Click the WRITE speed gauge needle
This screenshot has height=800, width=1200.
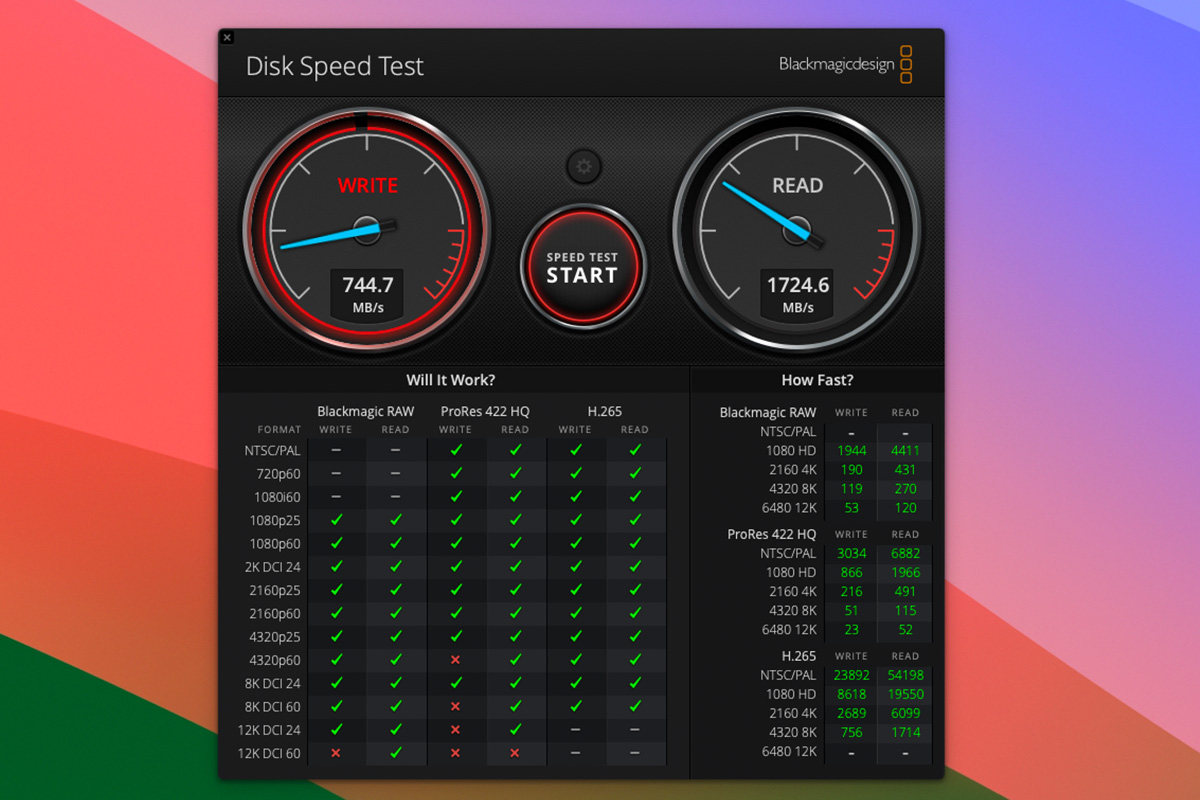point(338,234)
